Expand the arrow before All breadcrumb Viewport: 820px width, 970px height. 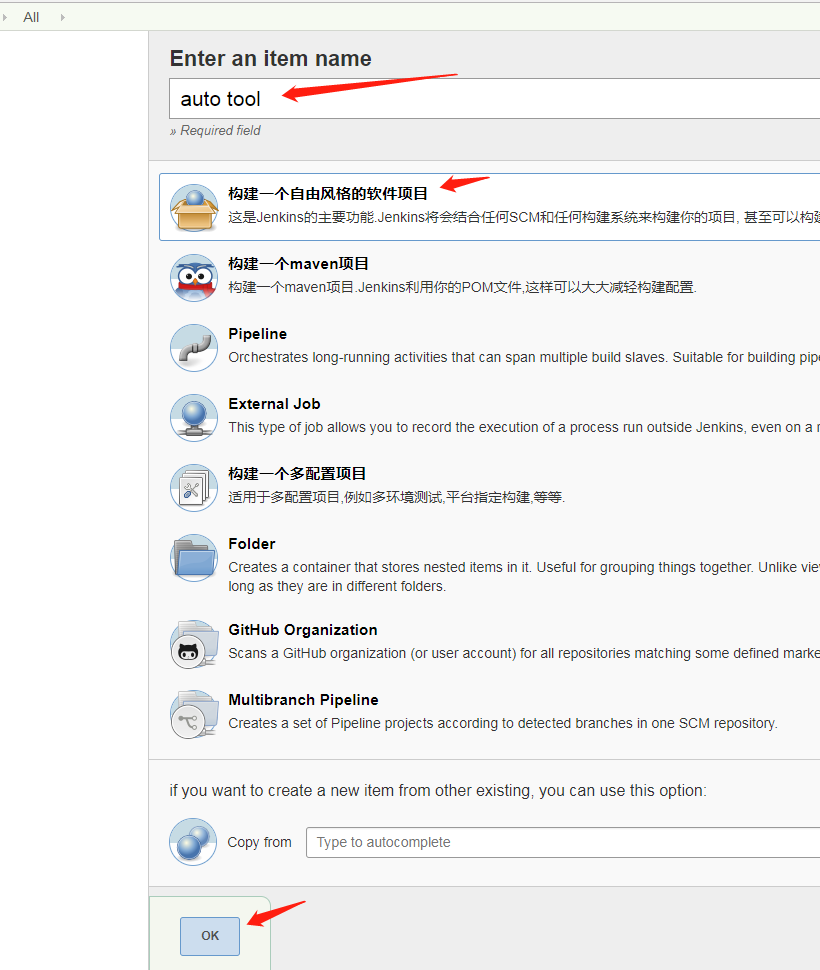[4, 17]
